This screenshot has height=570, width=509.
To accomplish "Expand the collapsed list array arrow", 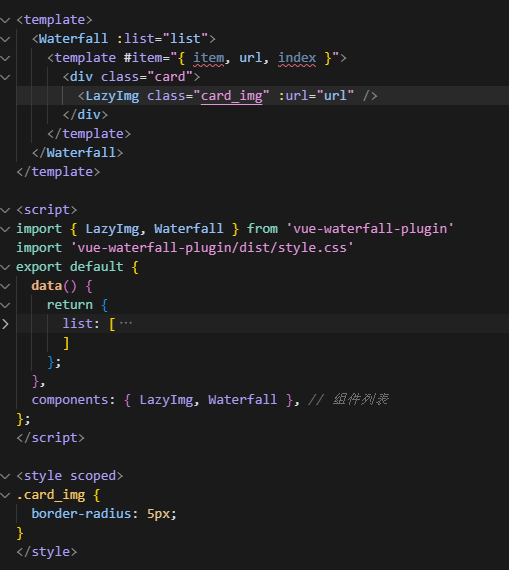I will tap(5, 324).
